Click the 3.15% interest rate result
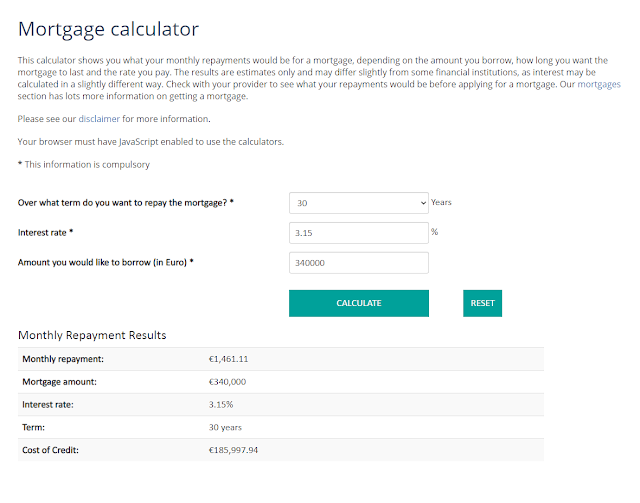 point(220,405)
